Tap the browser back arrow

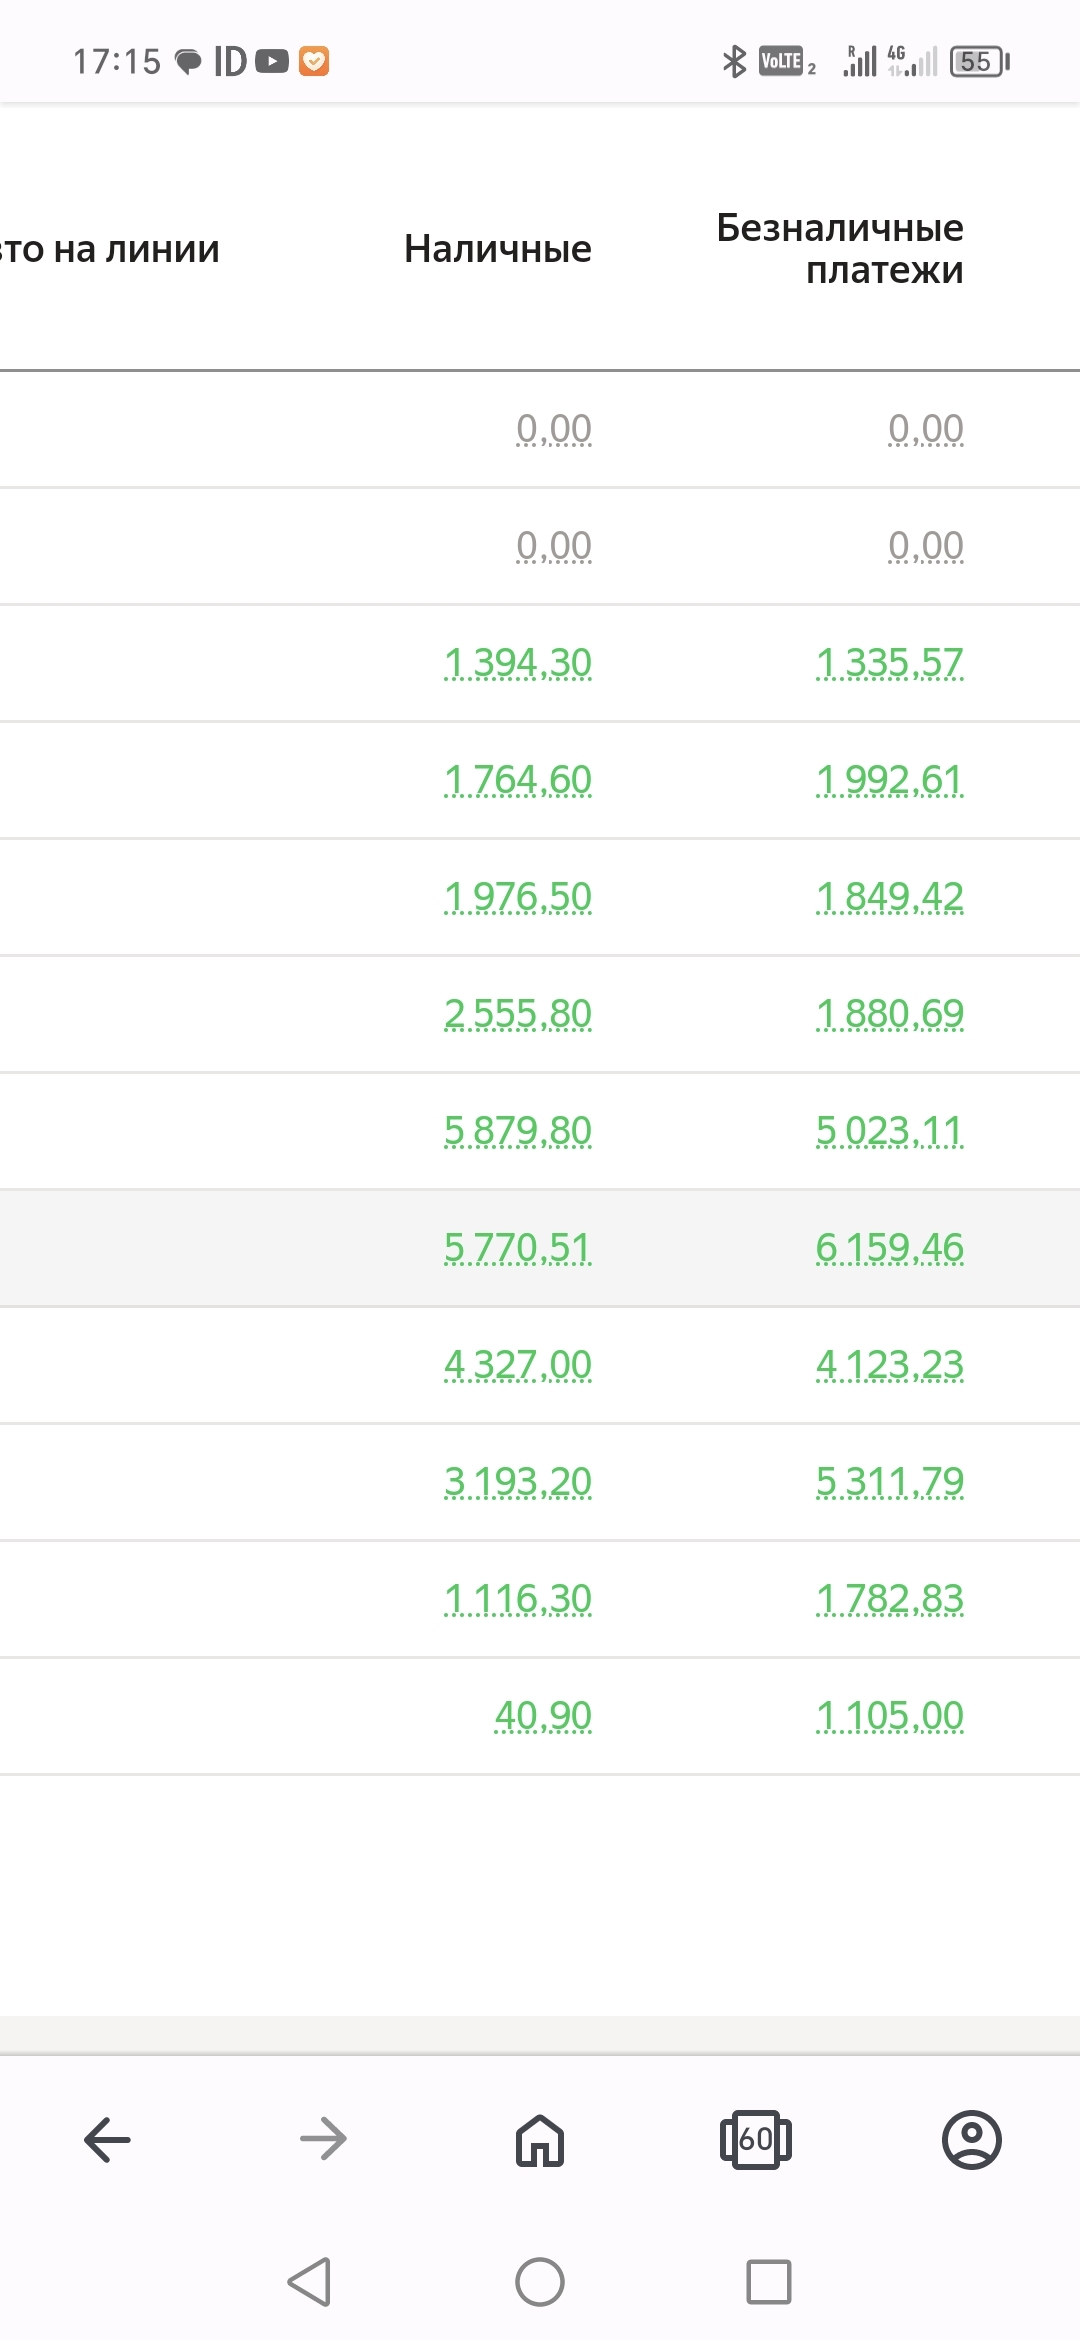(x=107, y=2140)
